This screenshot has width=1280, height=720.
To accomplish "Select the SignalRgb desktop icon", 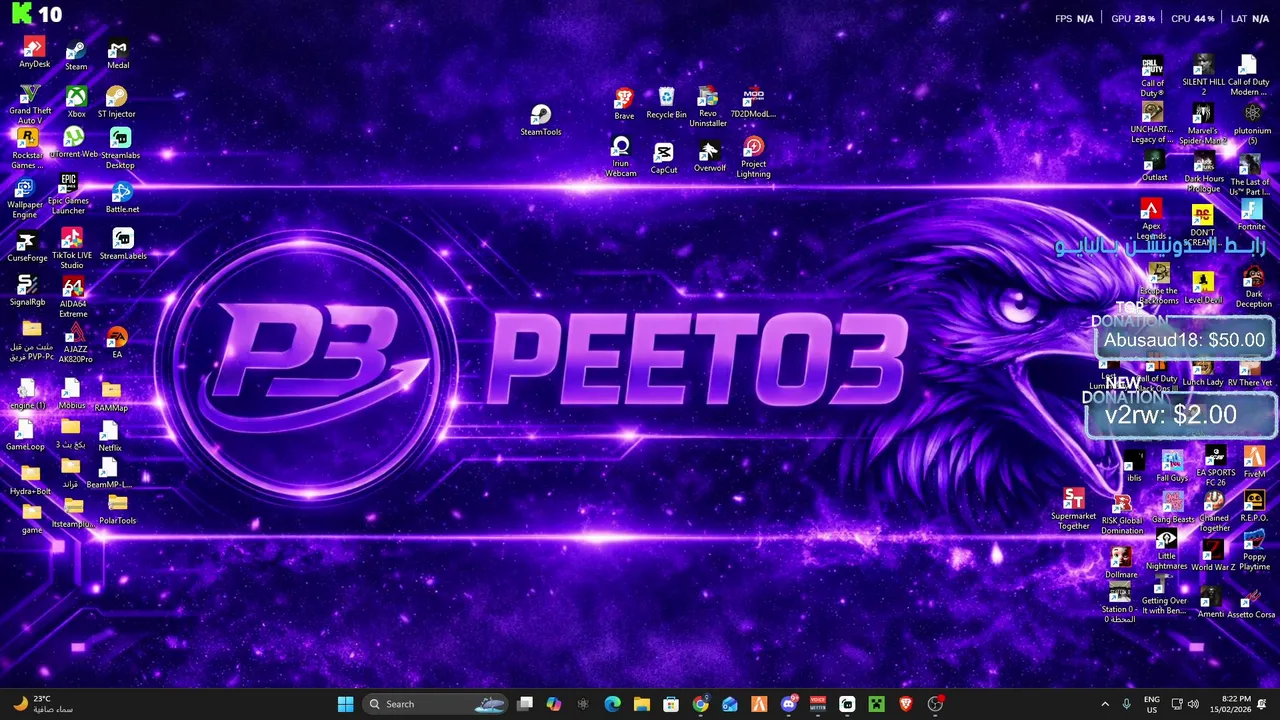I will pos(27,290).
